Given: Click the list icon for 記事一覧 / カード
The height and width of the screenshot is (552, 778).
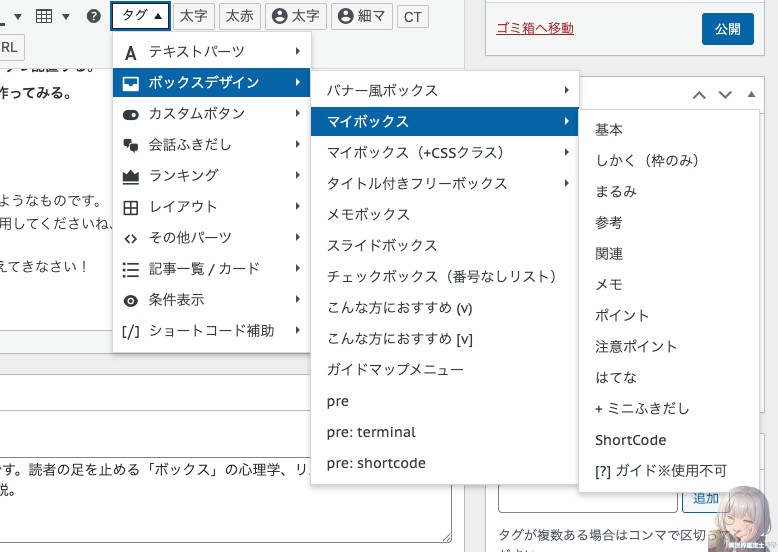Looking at the screenshot, I should pyautogui.click(x=130, y=269).
